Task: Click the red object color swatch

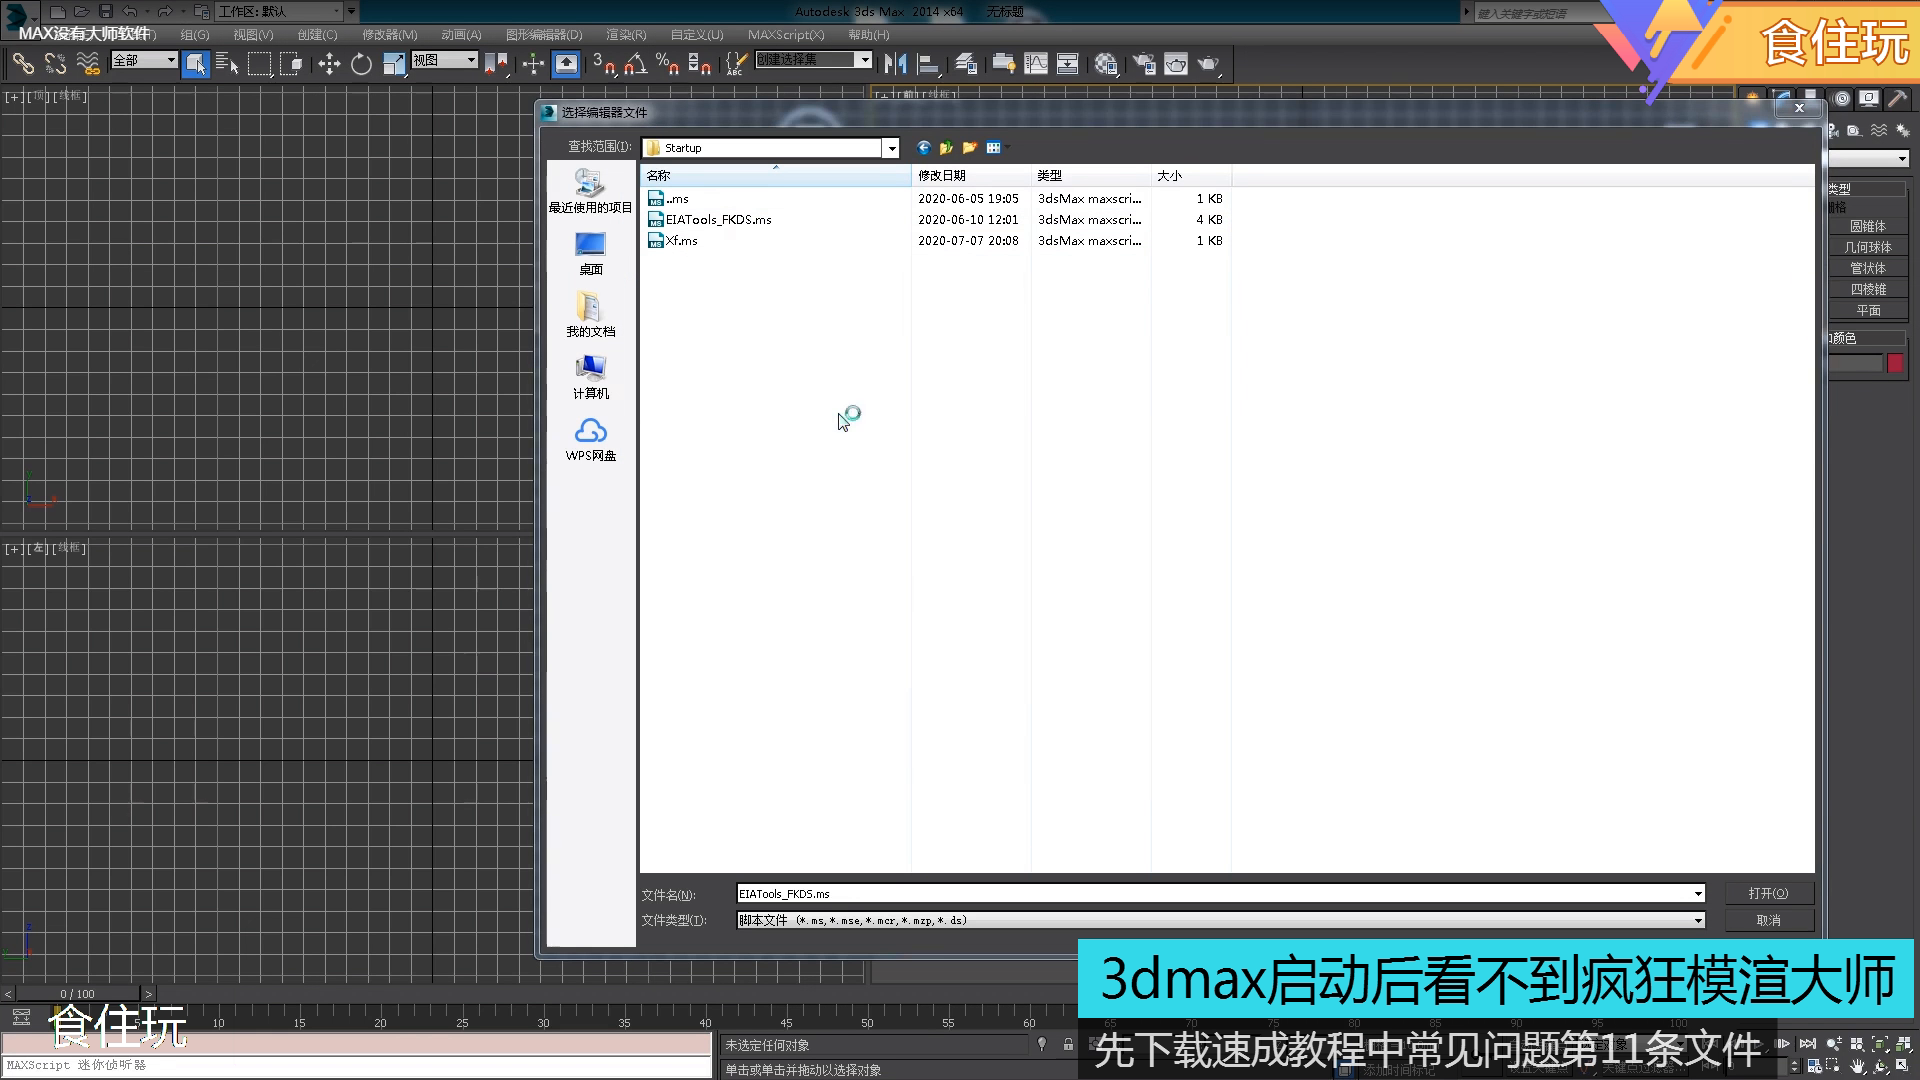Action: [x=1895, y=363]
